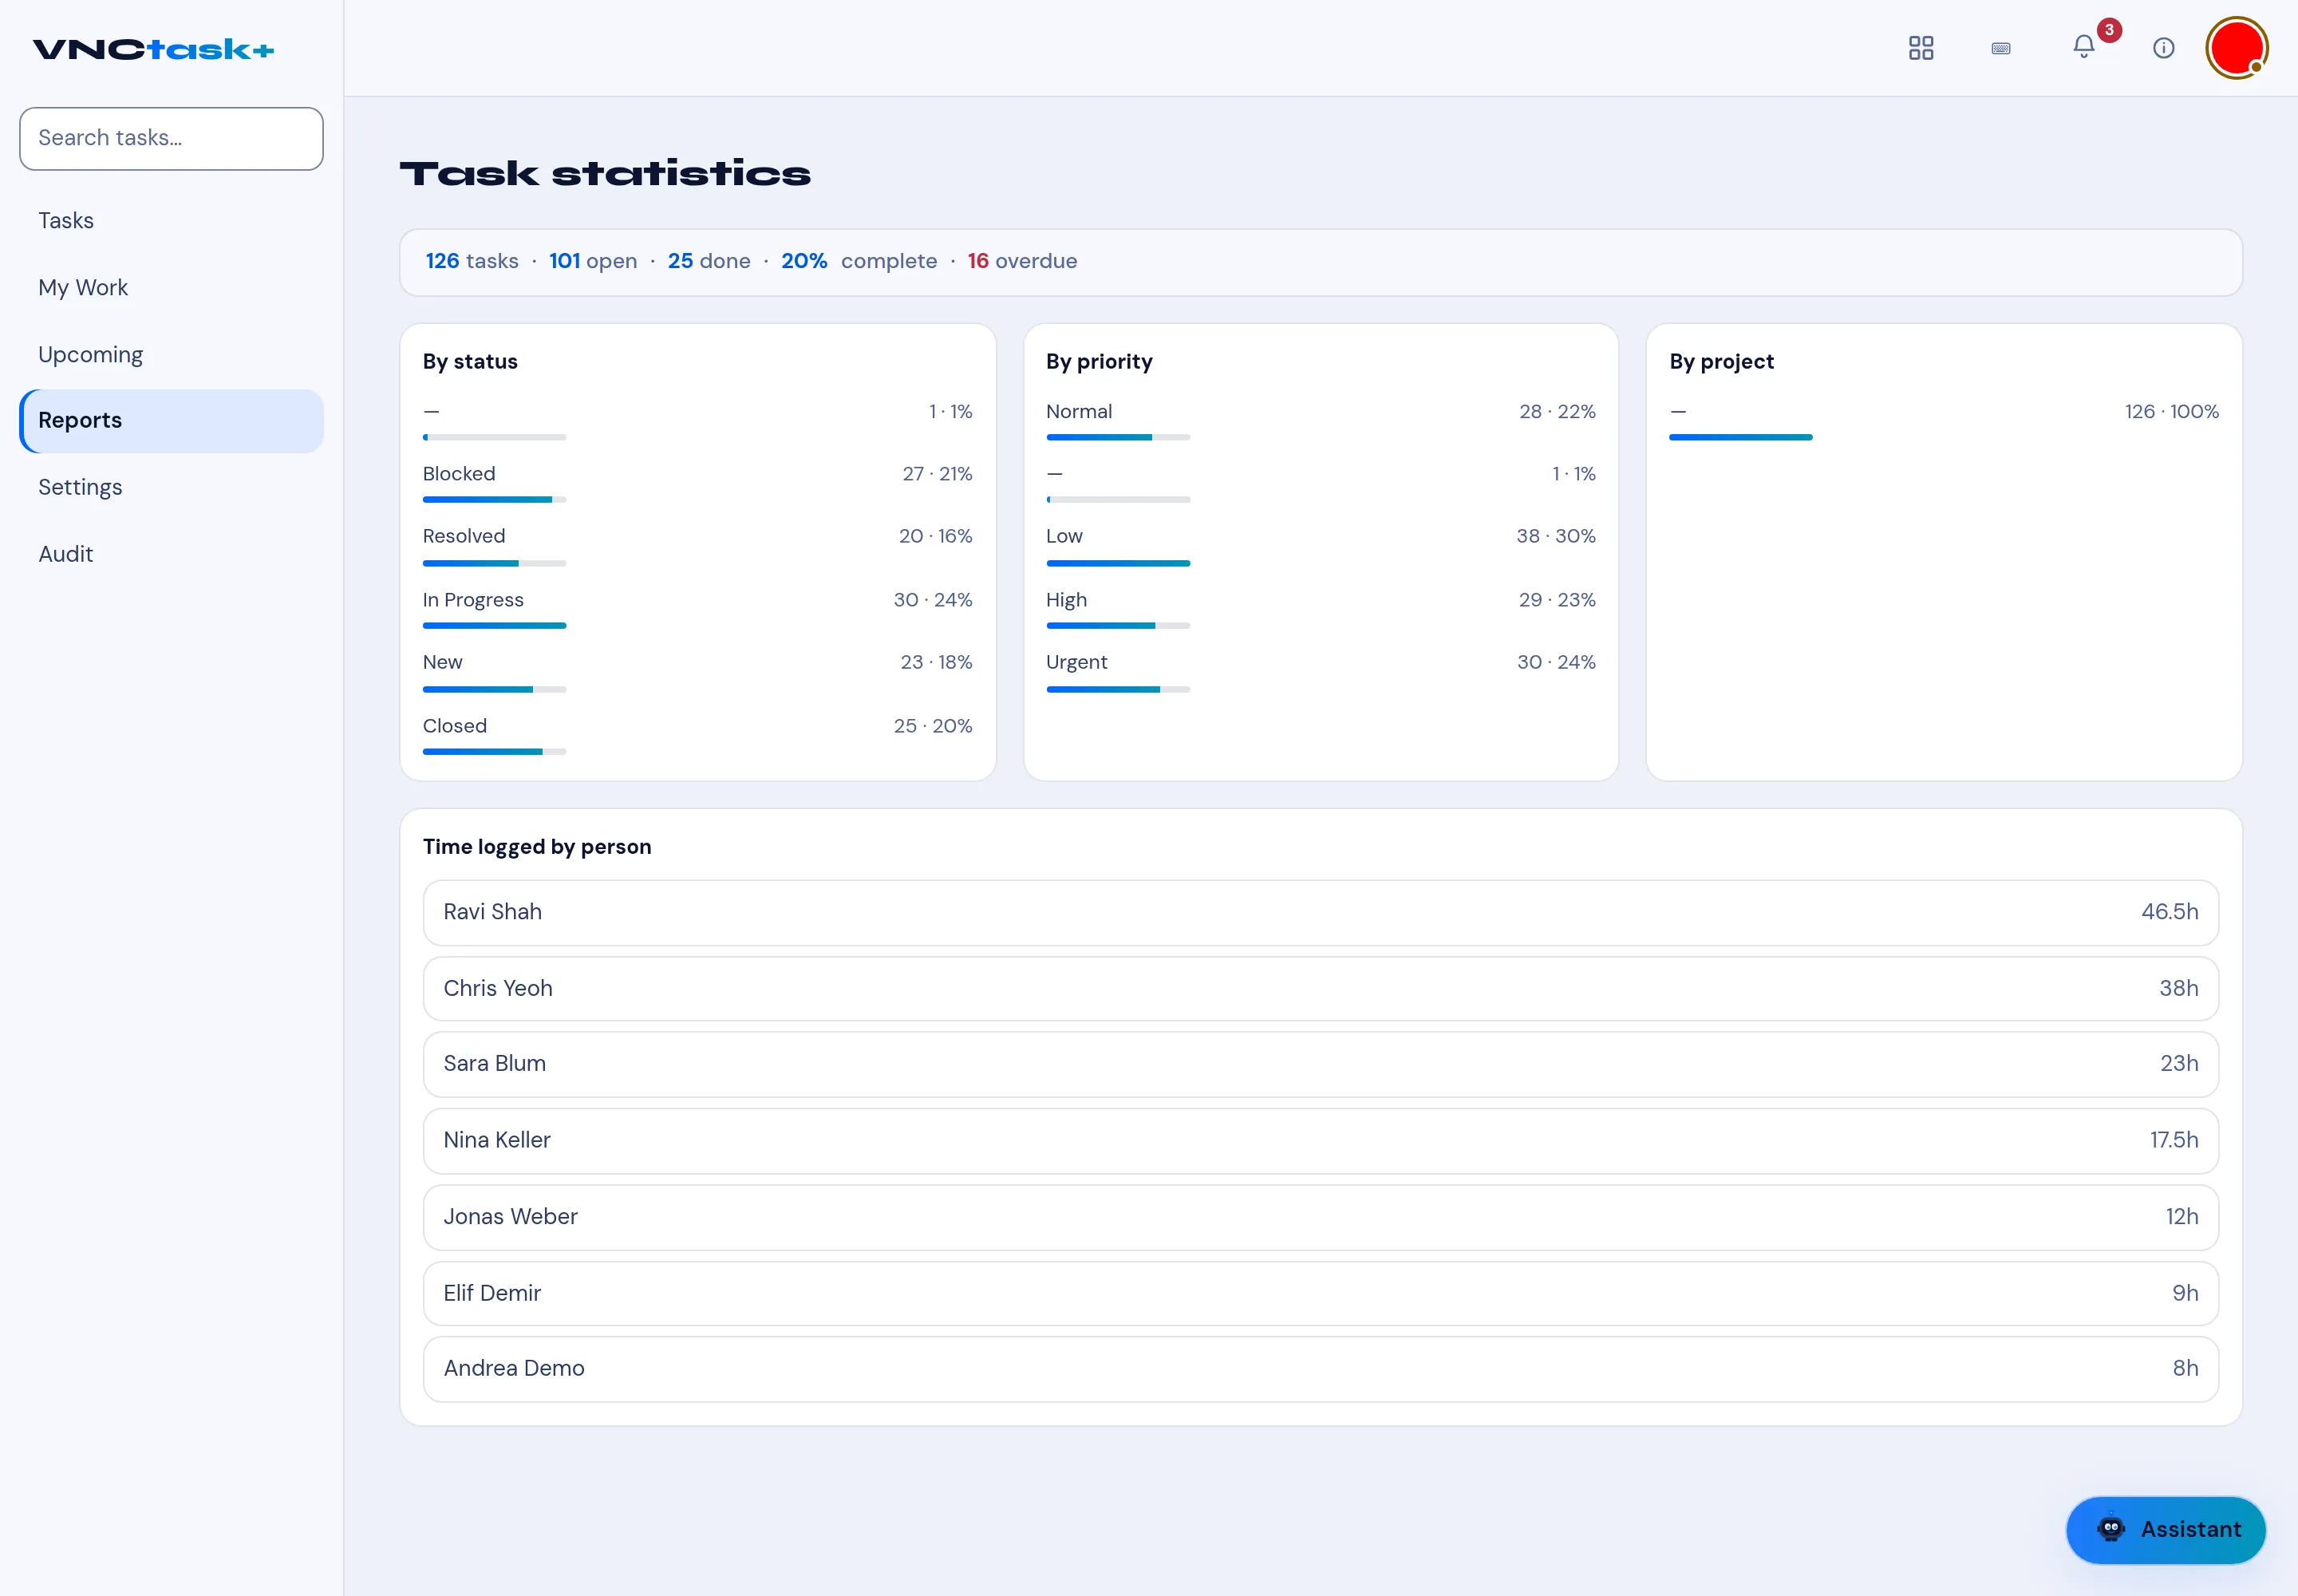This screenshot has height=1596, width=2298.
Task: Open the notifications bell
Action: tap(2084, 47)
